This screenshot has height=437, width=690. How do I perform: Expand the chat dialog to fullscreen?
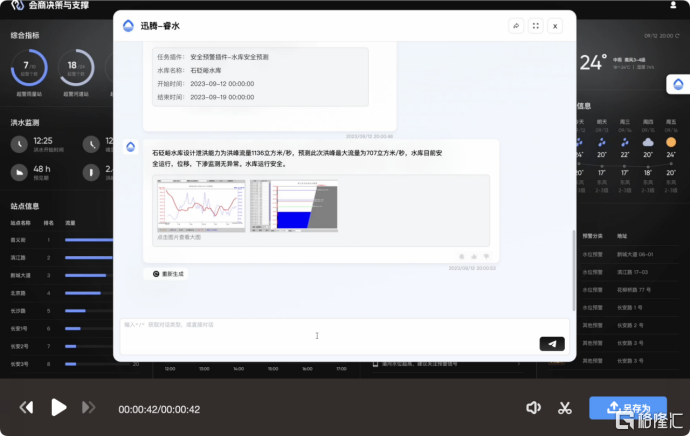pyautogui.click(x=536, y=26)
